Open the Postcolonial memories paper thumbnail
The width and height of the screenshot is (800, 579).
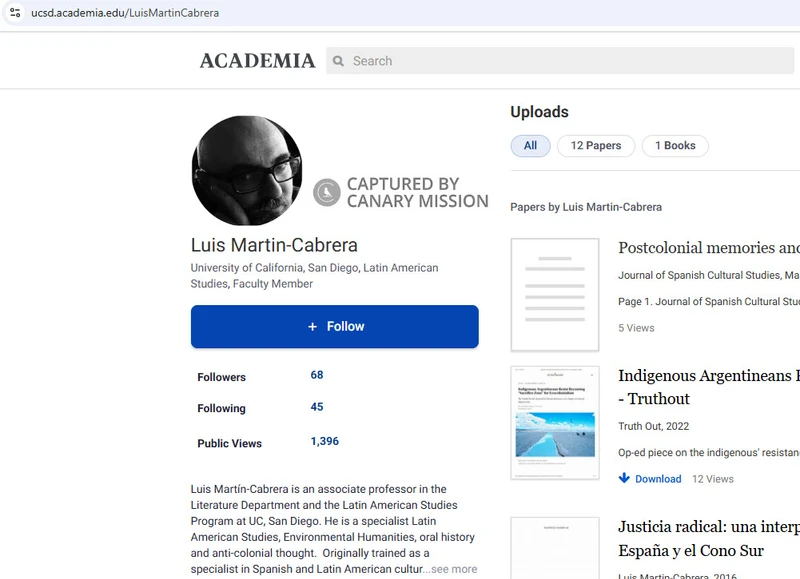pos(555,294)
